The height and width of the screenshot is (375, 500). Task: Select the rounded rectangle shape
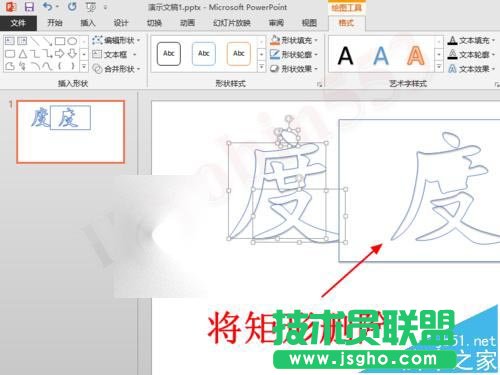click(x=10, y=53)
